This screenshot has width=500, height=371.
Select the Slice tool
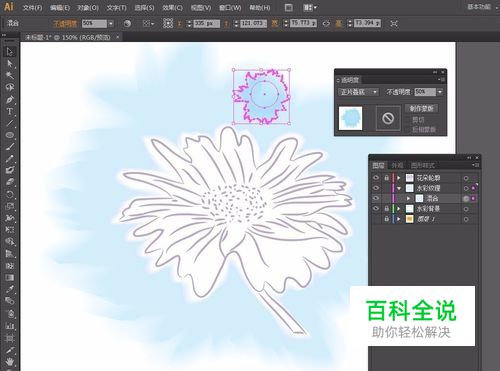click(x=9, y=349)
